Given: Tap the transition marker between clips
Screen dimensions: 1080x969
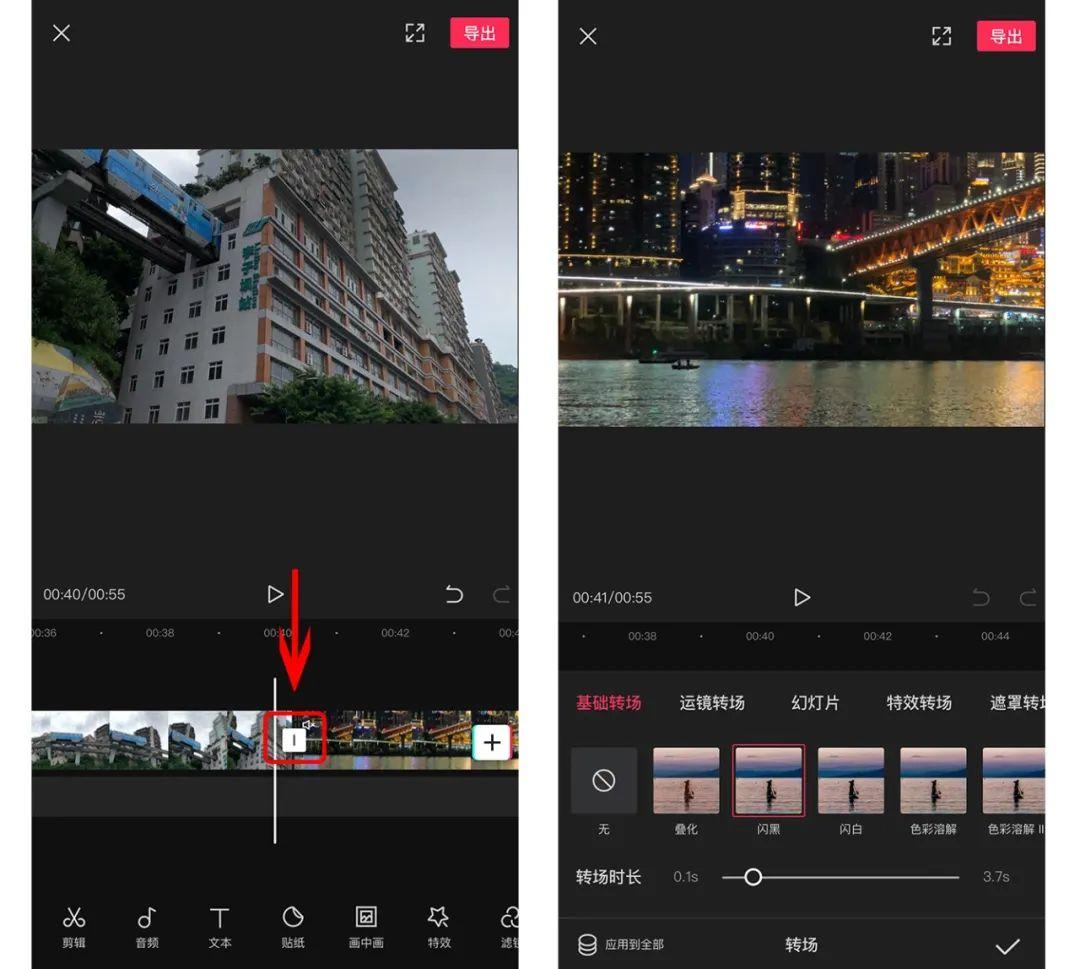Looking at the screenshot, I should [x=294, y=740].
